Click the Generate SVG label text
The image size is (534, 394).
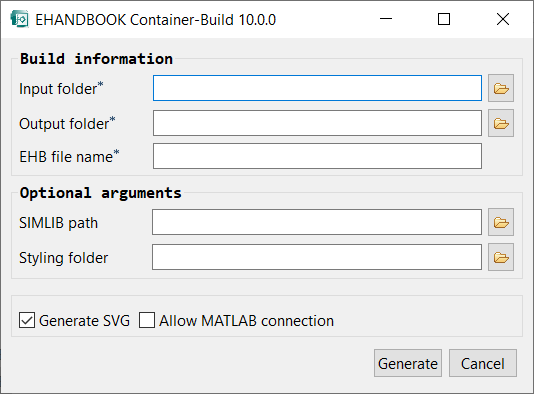[x=84, y=321]
